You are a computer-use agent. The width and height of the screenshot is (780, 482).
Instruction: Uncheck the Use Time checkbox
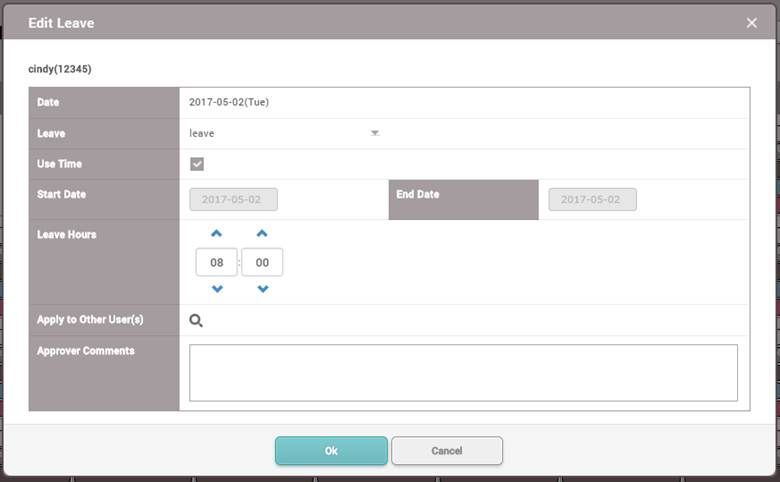tap(197, 164)
